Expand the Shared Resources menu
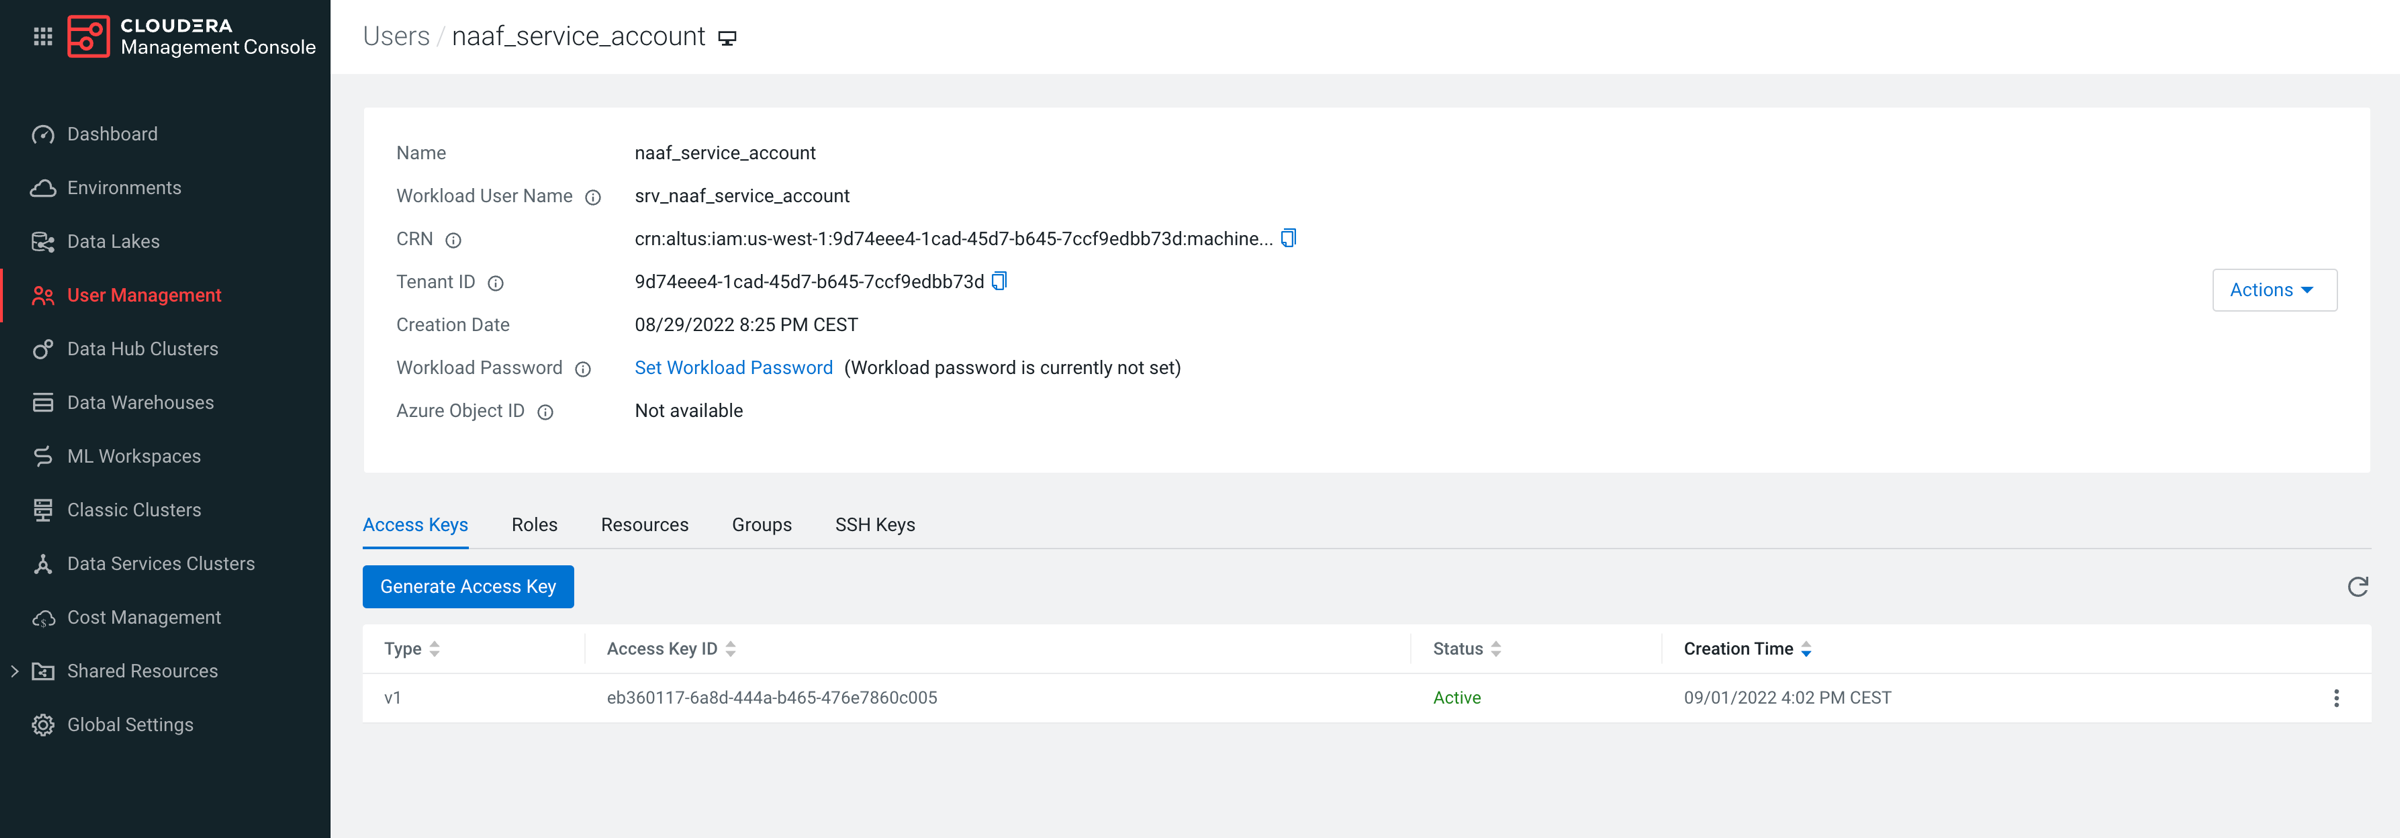Image resolution: width=2400 pixels, height=838 pixels. click(14, 671)
